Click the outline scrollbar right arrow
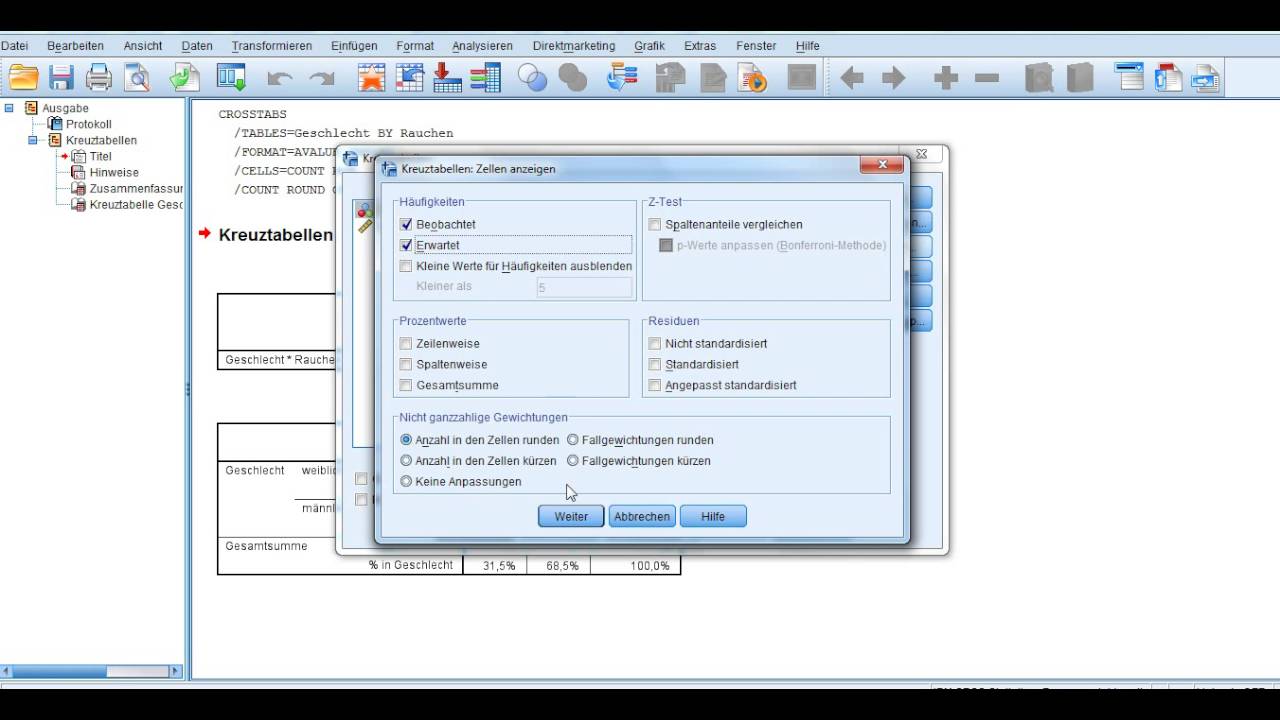The width and height of the screenshot is (1280, 720). (x=176, y=672)
